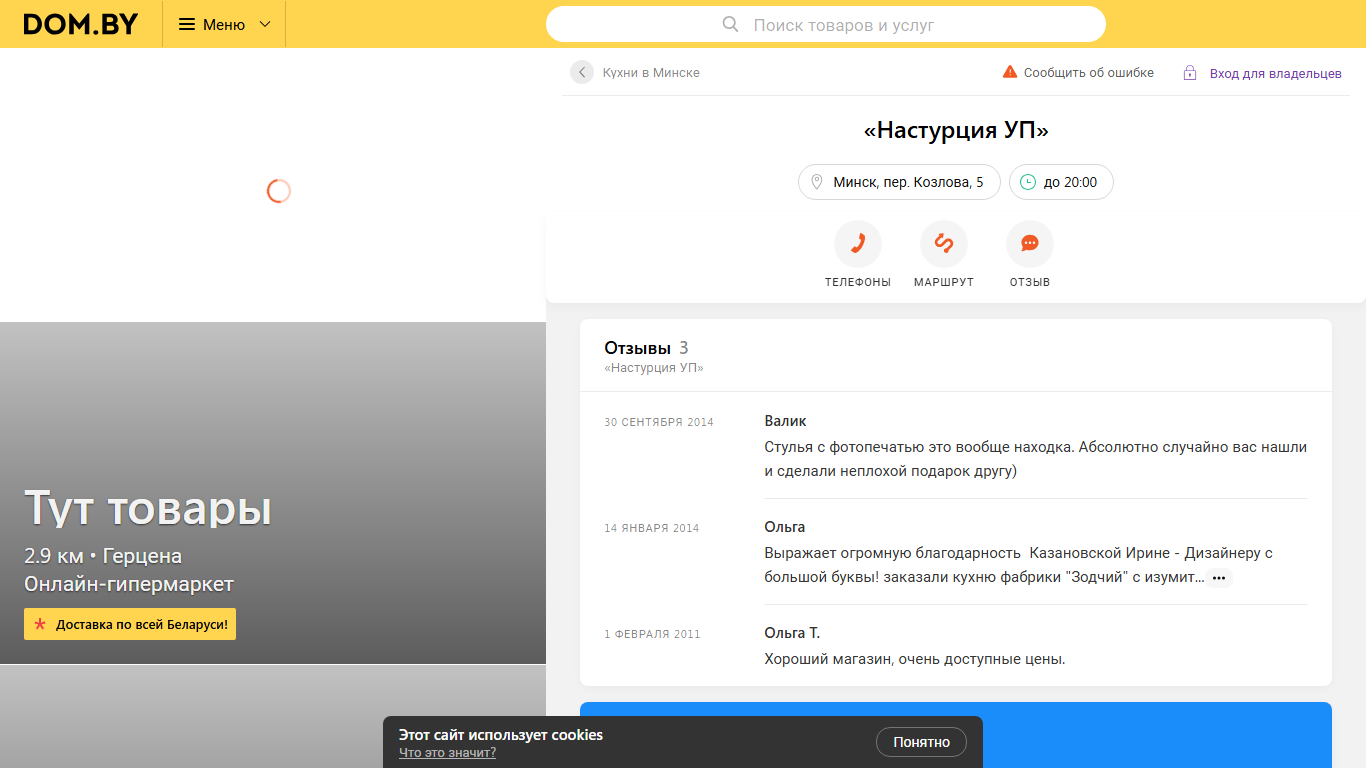The image size is (1366, 768).
Task: Select the ОТЗЫВ label under bubble
Action: coord(1030,283)
